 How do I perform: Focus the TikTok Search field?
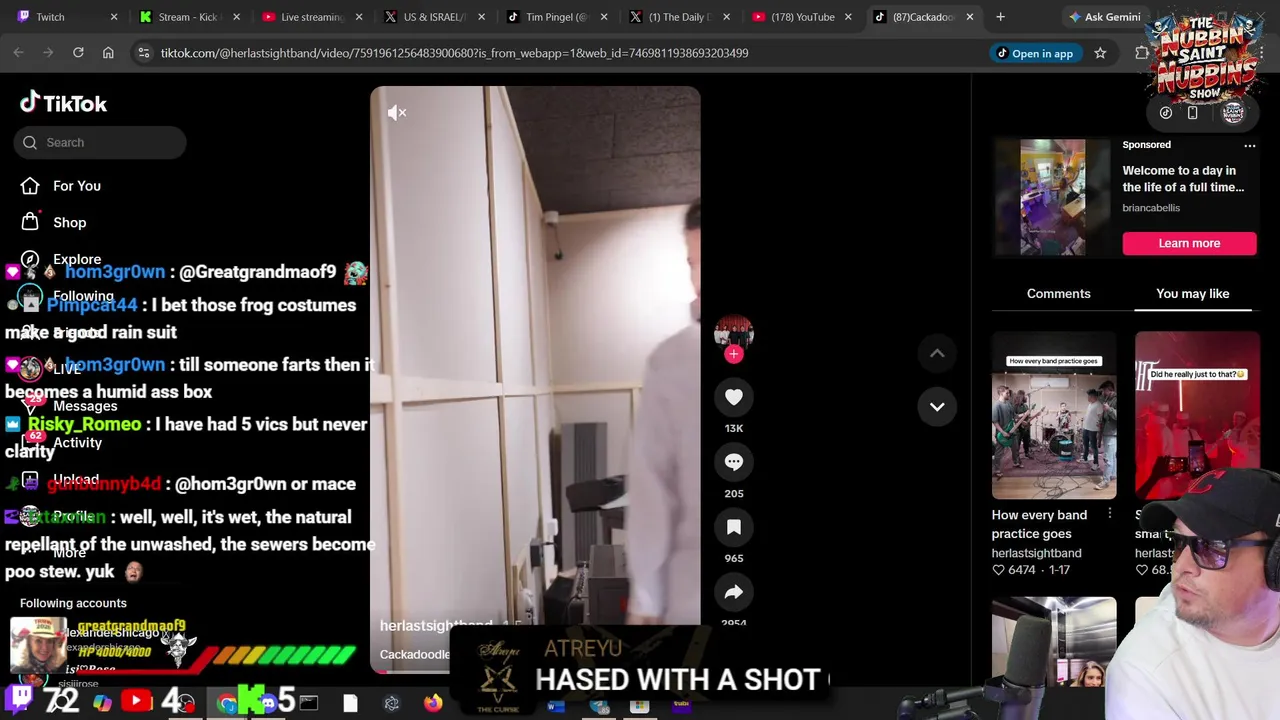[100, 142]
